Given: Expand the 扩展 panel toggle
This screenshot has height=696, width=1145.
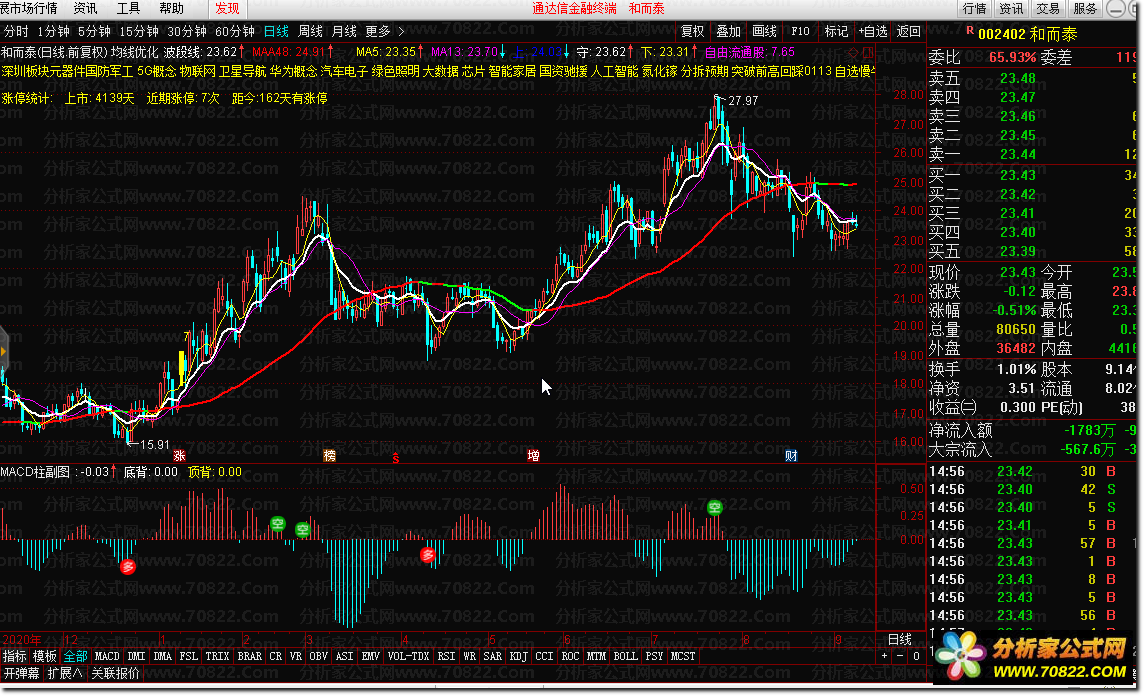Looking at the screenshot, I should coord(65,673).
